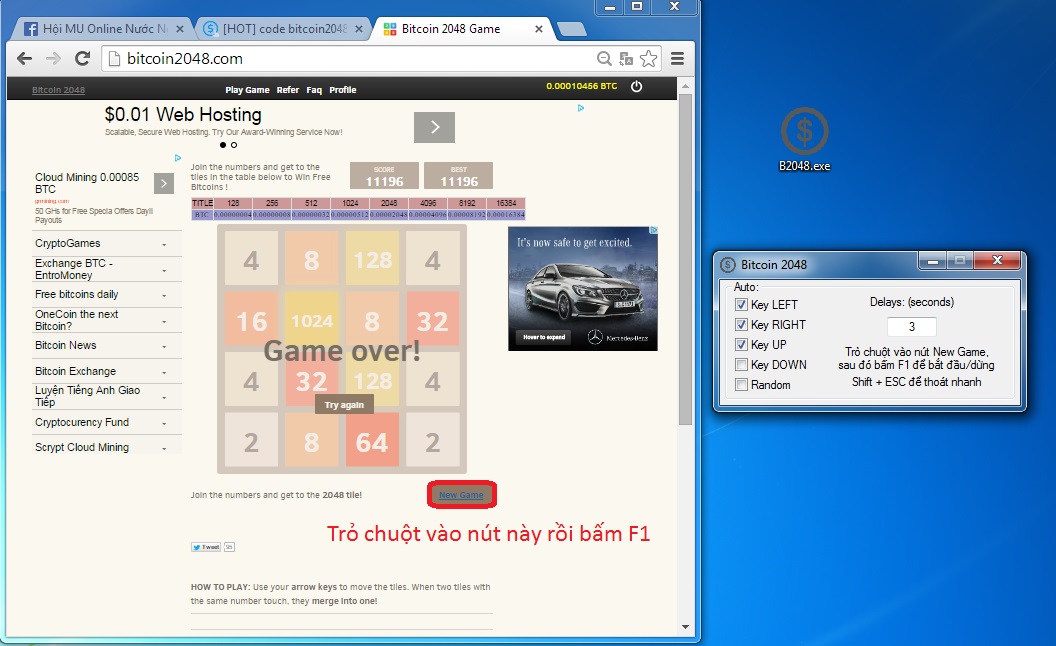Click the AdChoices icon above Web Hosting ad
Image resolution: width=1056 pixels, height=646 pixels.
(581, 108)
